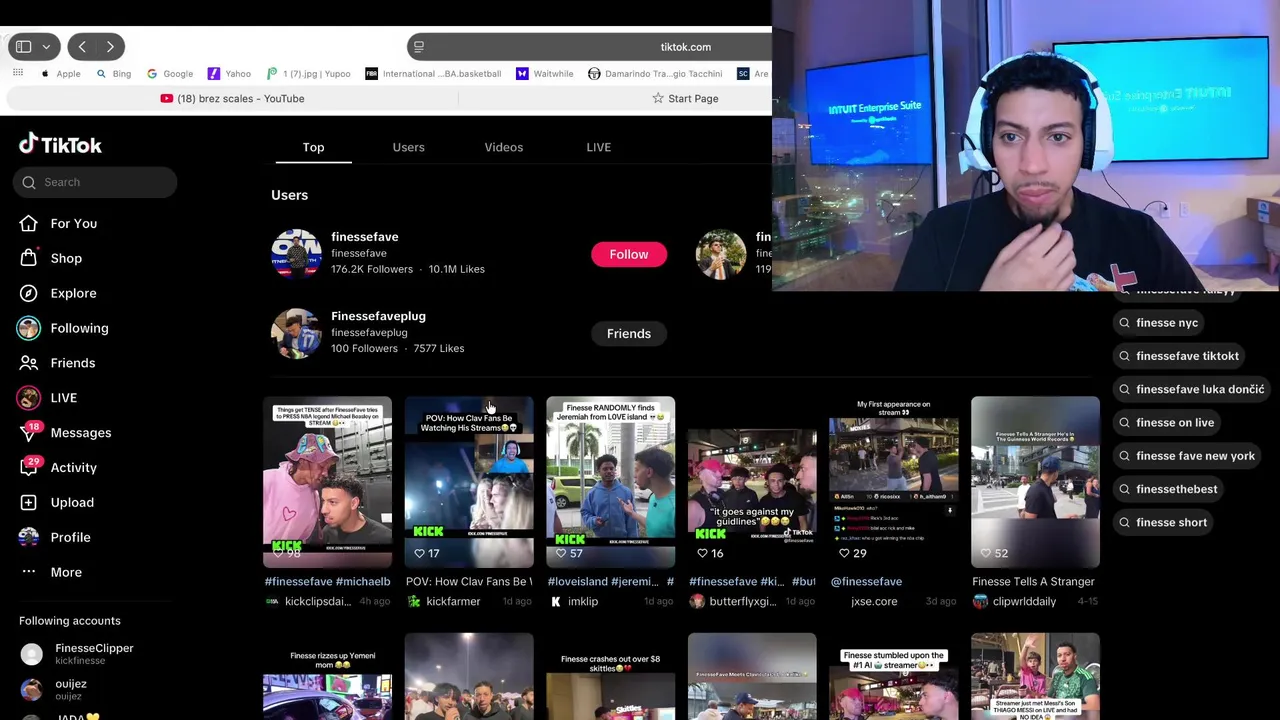This screenshot has width=1280, height=720.
Task: Open the Upload plus icon
Action: click(29, 502)
